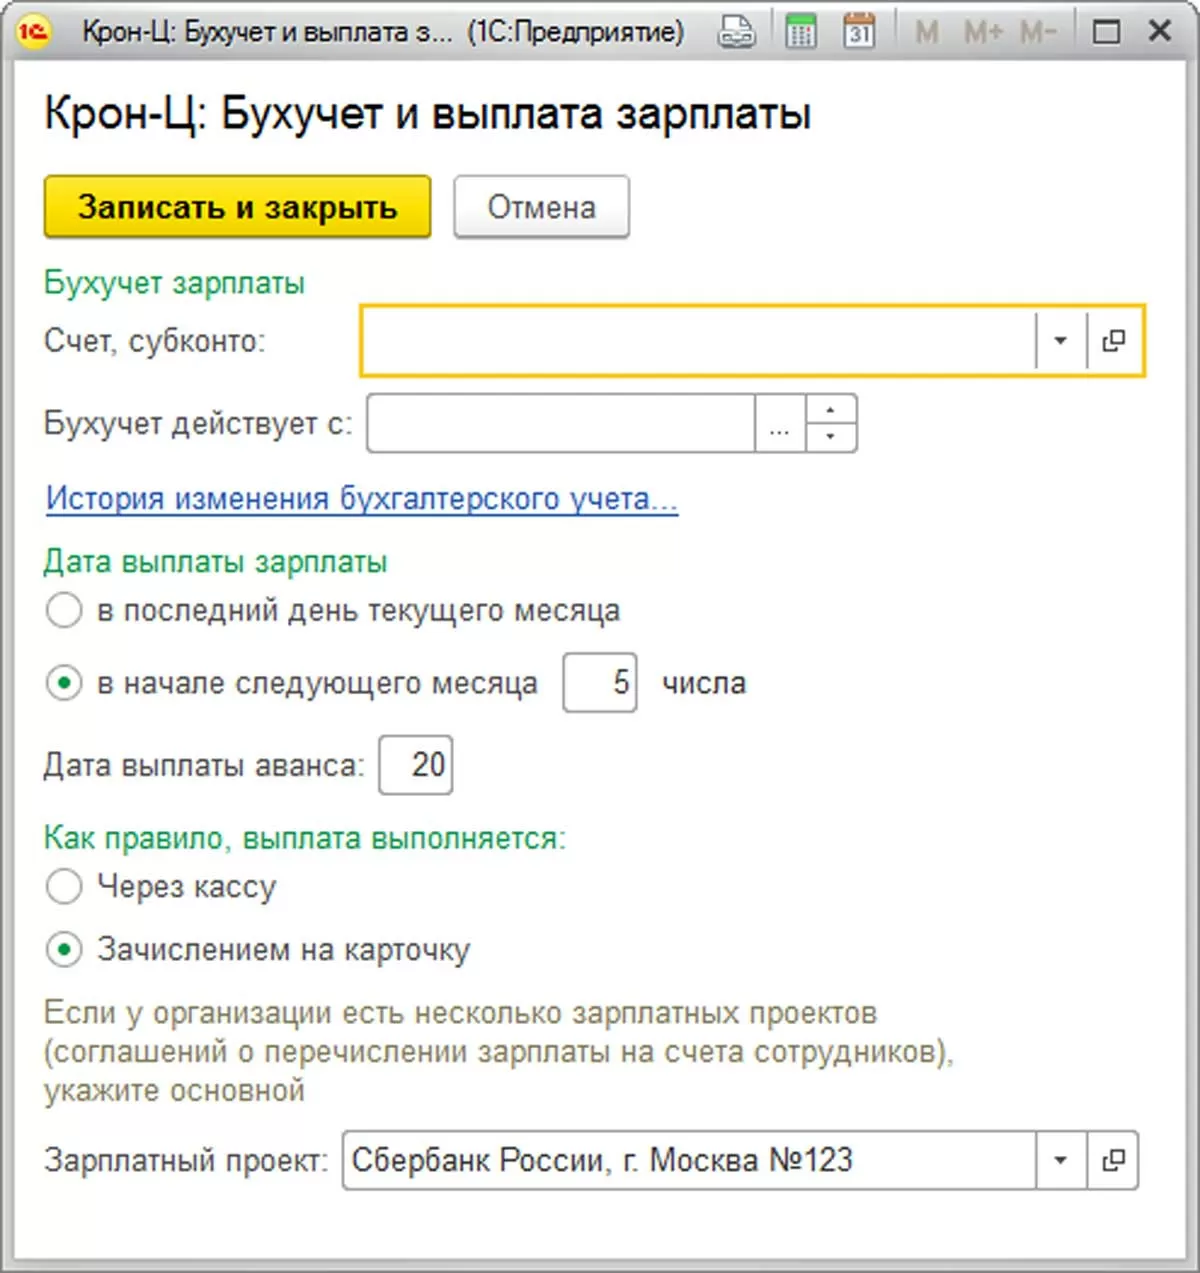The width and height of the screenshot is (1200, 1273).
Task: Open the calculator from title bar
Action: 800,32
